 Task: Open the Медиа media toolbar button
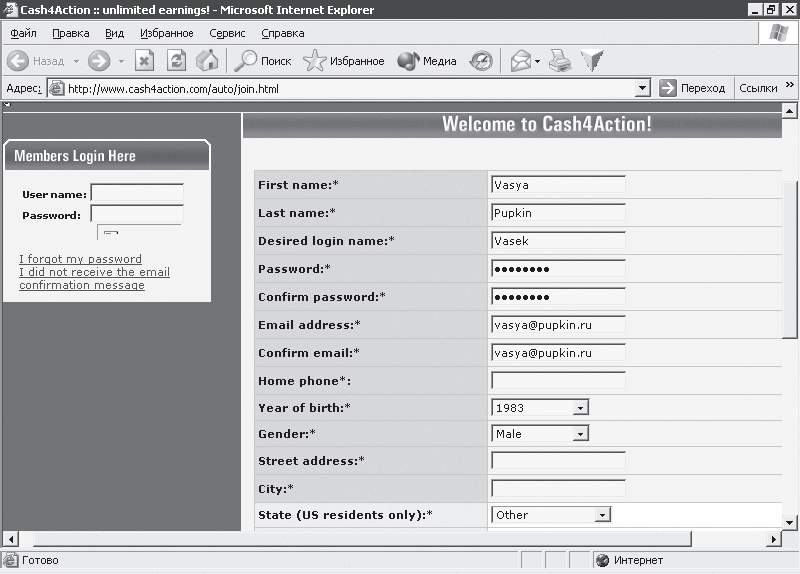point(427,61)
